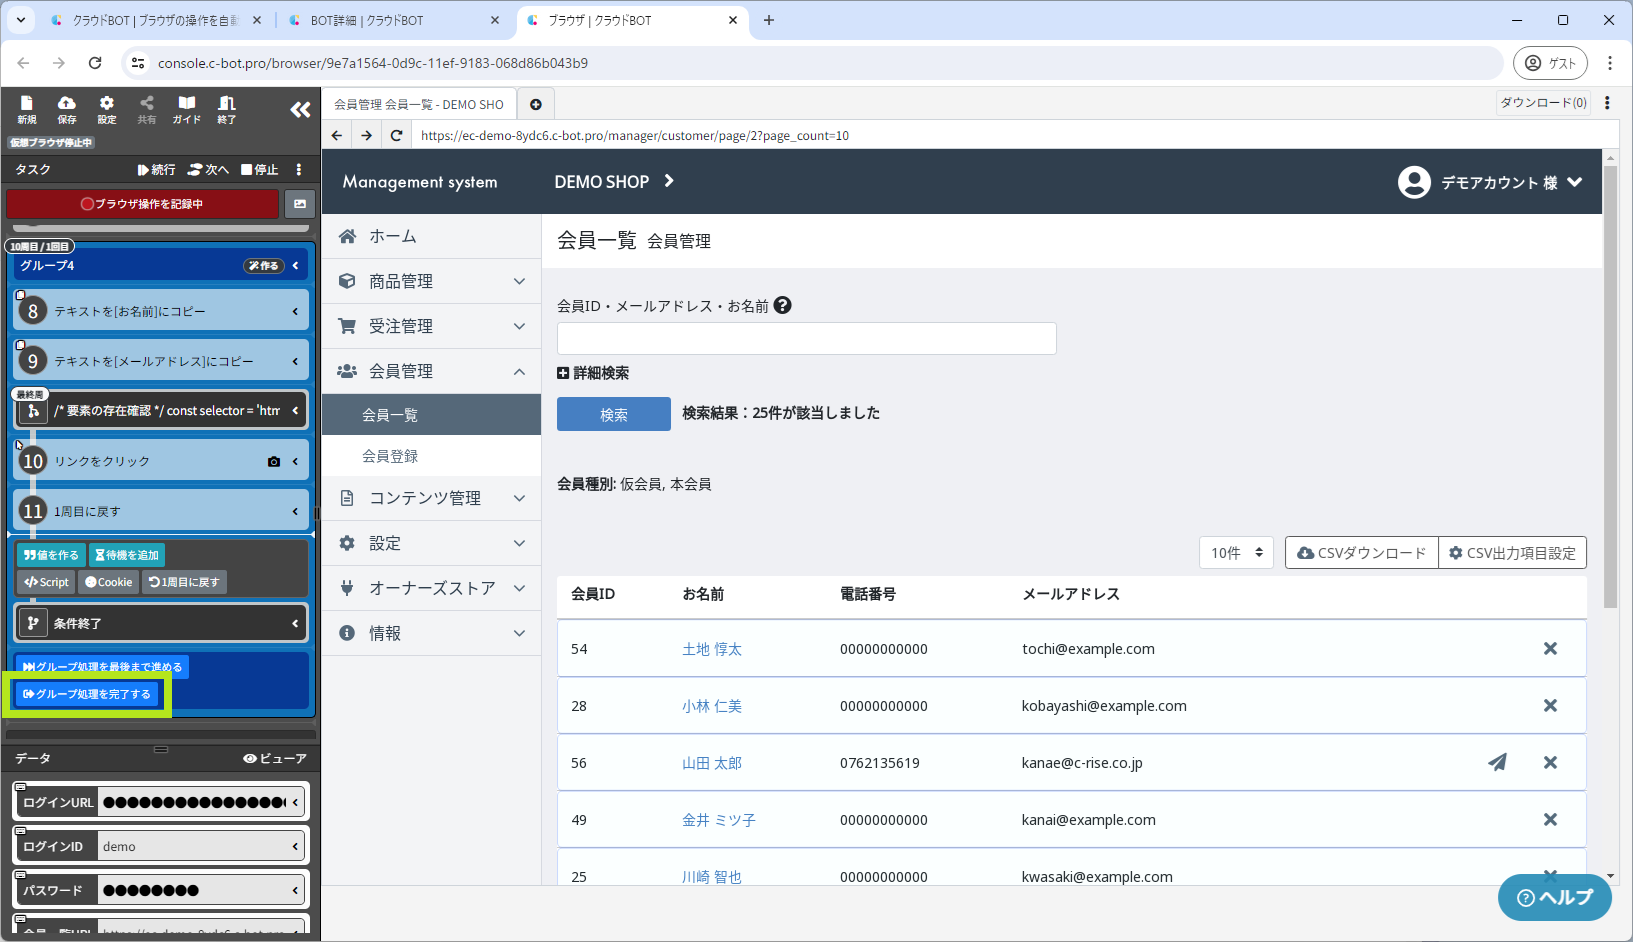The image size is (1633, 942).
Task: Click the help question mark beside search label
Action: click(783, 305)
